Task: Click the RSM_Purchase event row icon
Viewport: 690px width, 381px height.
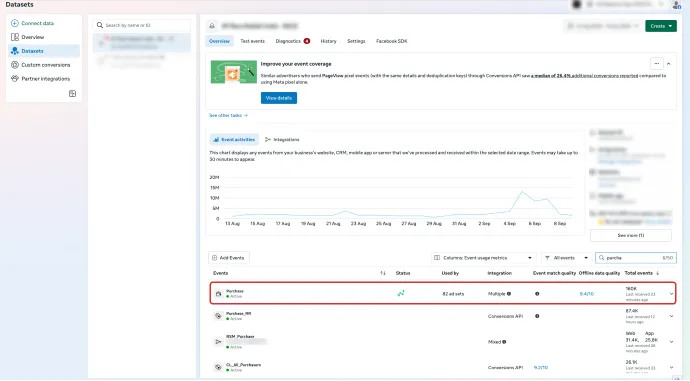Action: pyautogui.click(x=218, y=341)
